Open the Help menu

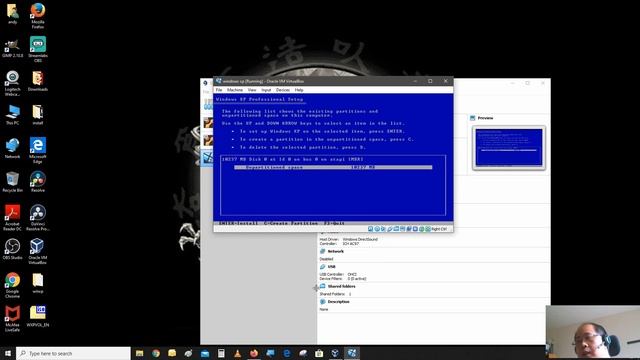(x=299, y=90)
